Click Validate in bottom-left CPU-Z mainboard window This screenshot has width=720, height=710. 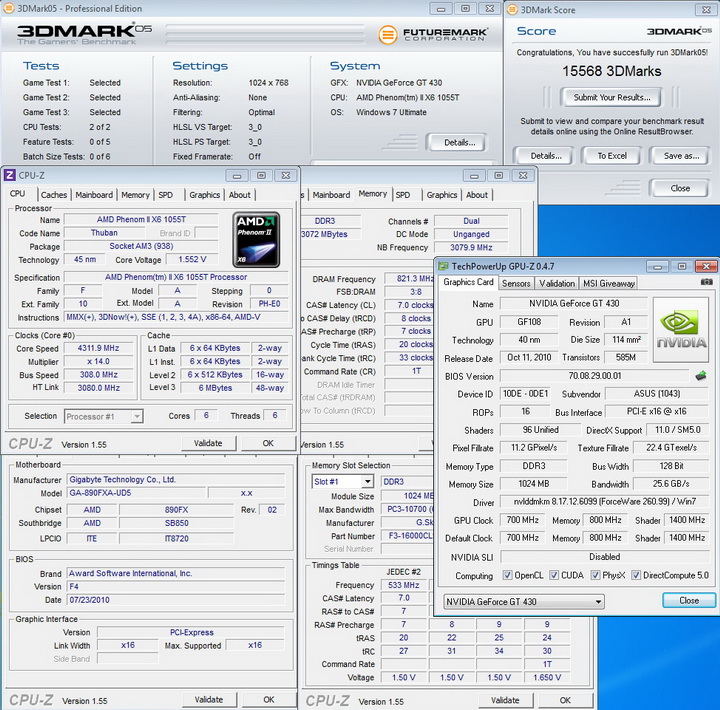click(x=209, y=700)
